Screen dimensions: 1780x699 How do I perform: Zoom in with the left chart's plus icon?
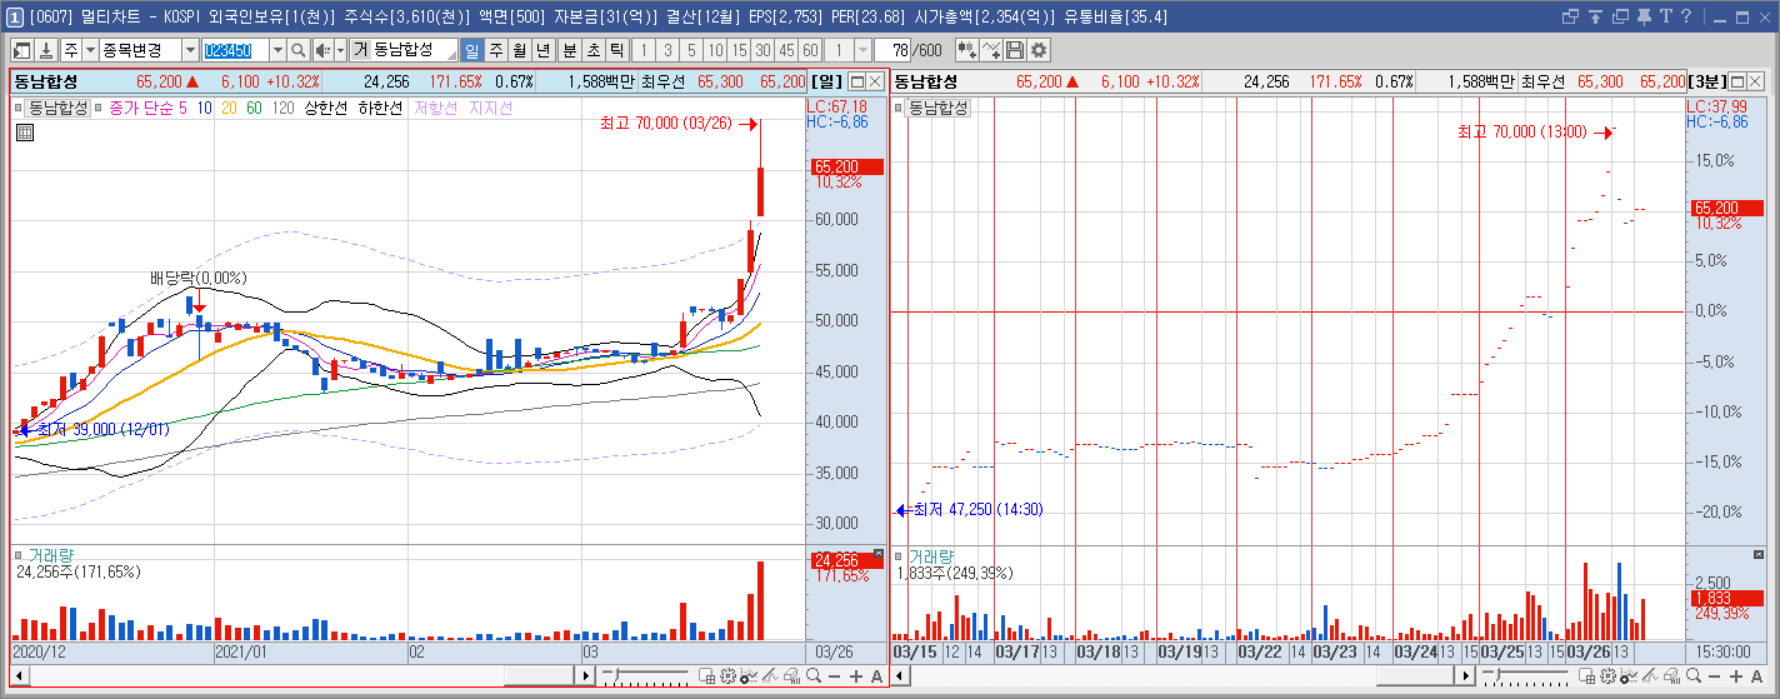856,677
